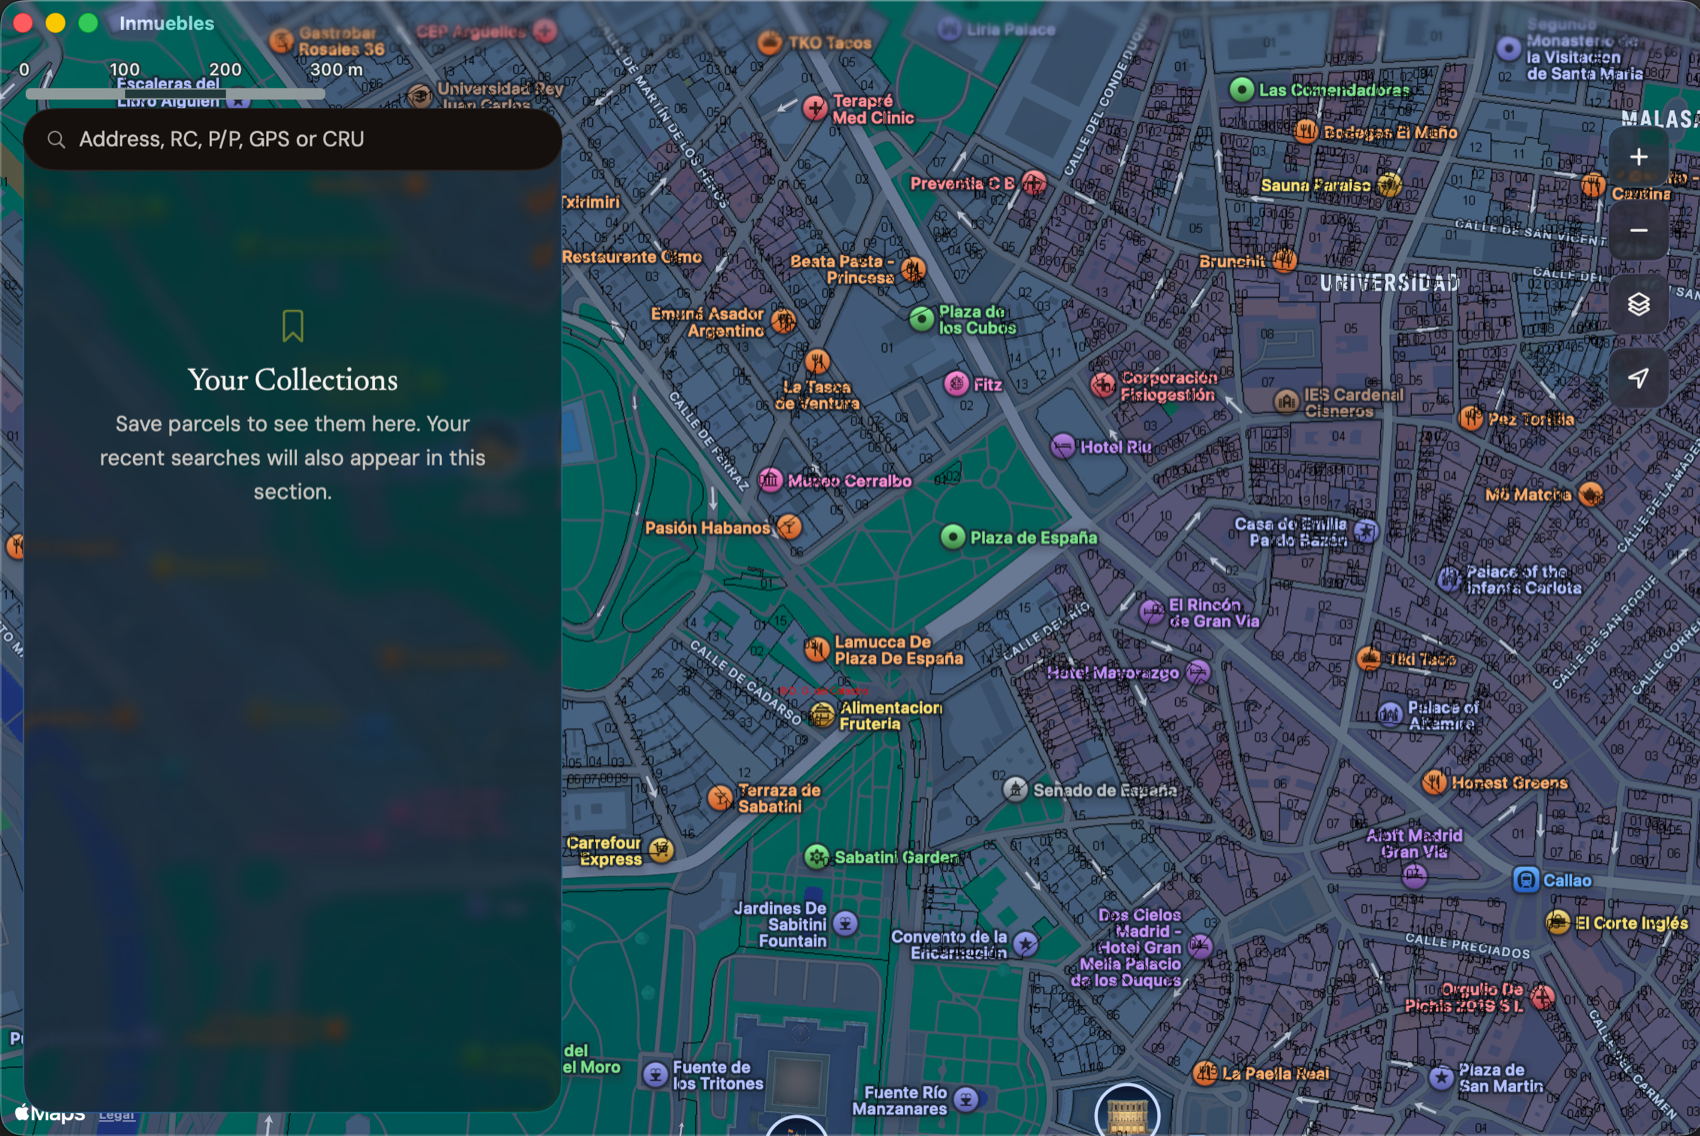This screenshot has width=1700, height=1136.
Task: Click the address search field
Action: coord(292,139)
